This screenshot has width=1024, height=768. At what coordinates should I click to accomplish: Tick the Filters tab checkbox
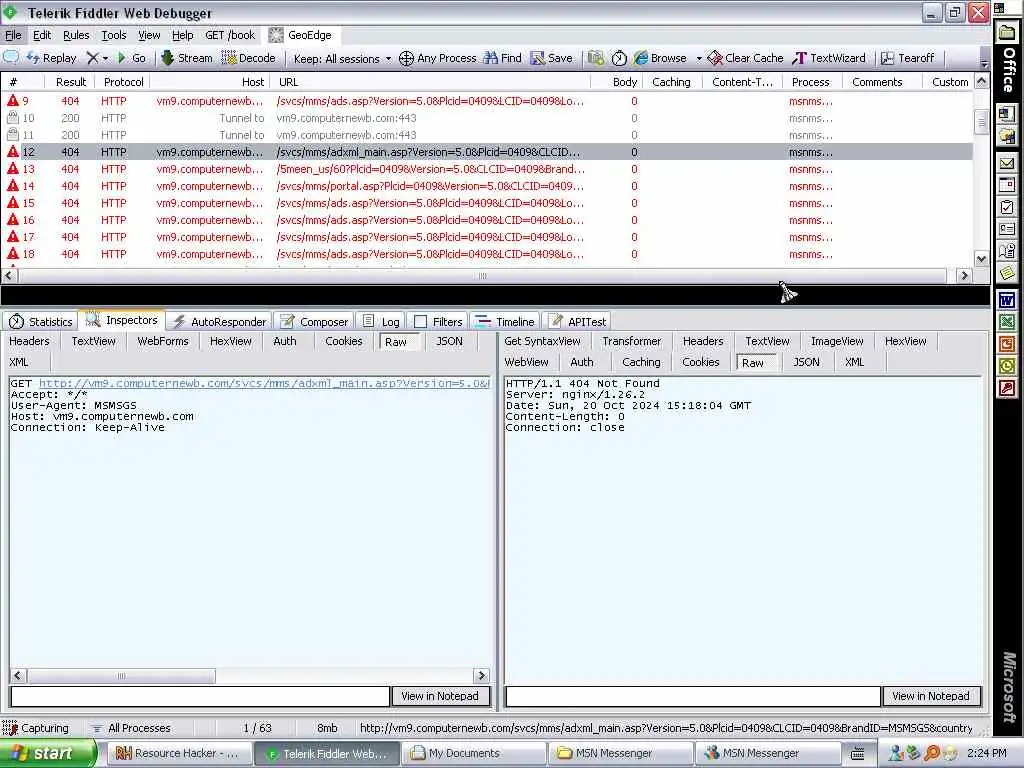click(x=421, y=321)
